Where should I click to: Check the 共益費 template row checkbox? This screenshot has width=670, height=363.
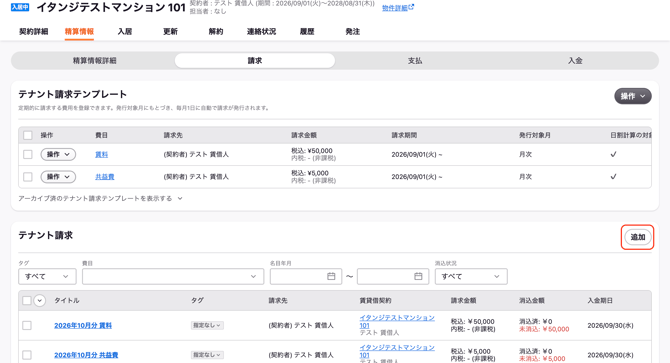tap(28, 176)
